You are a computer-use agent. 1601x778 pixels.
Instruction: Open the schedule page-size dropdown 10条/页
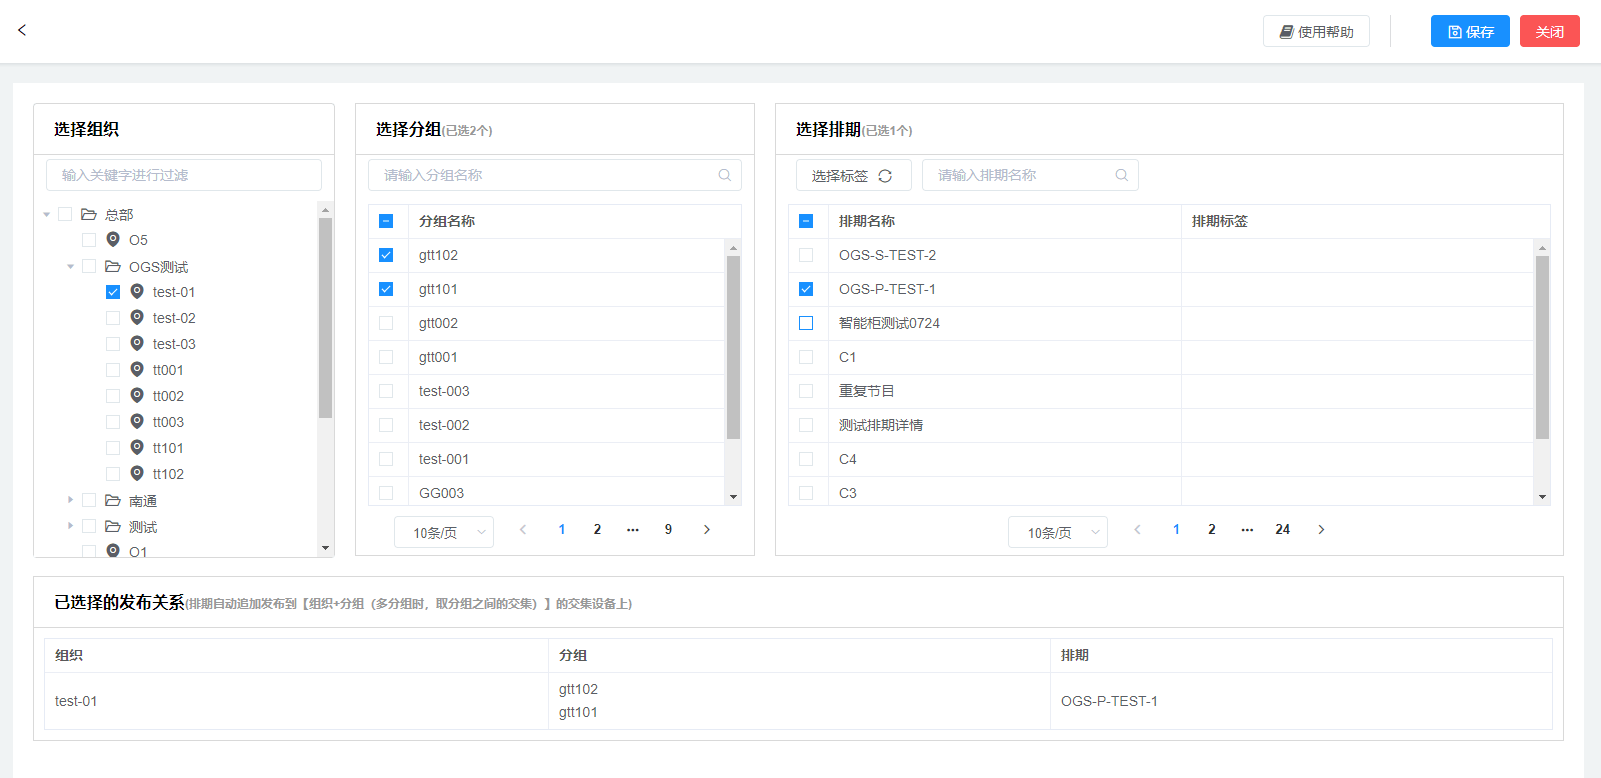tap(1058, 532)
